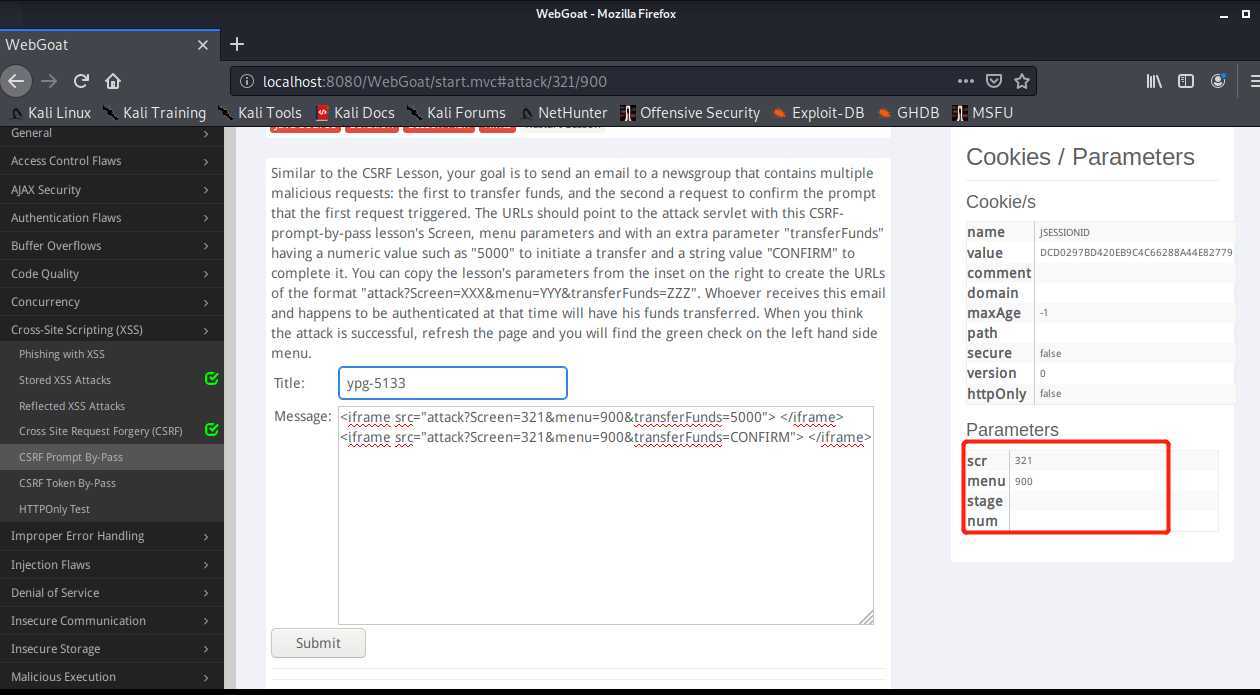1260x695 pixels.
Task: Click inside the Message textarea
Action: click(x=605, y=515)
